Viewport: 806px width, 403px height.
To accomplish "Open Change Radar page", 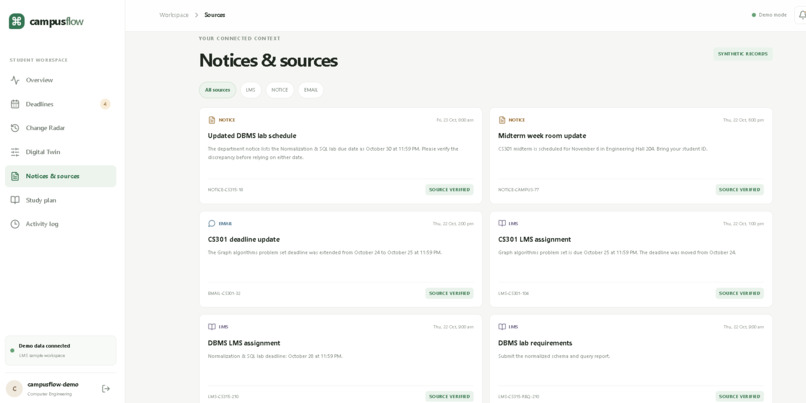I will point(61,128).
